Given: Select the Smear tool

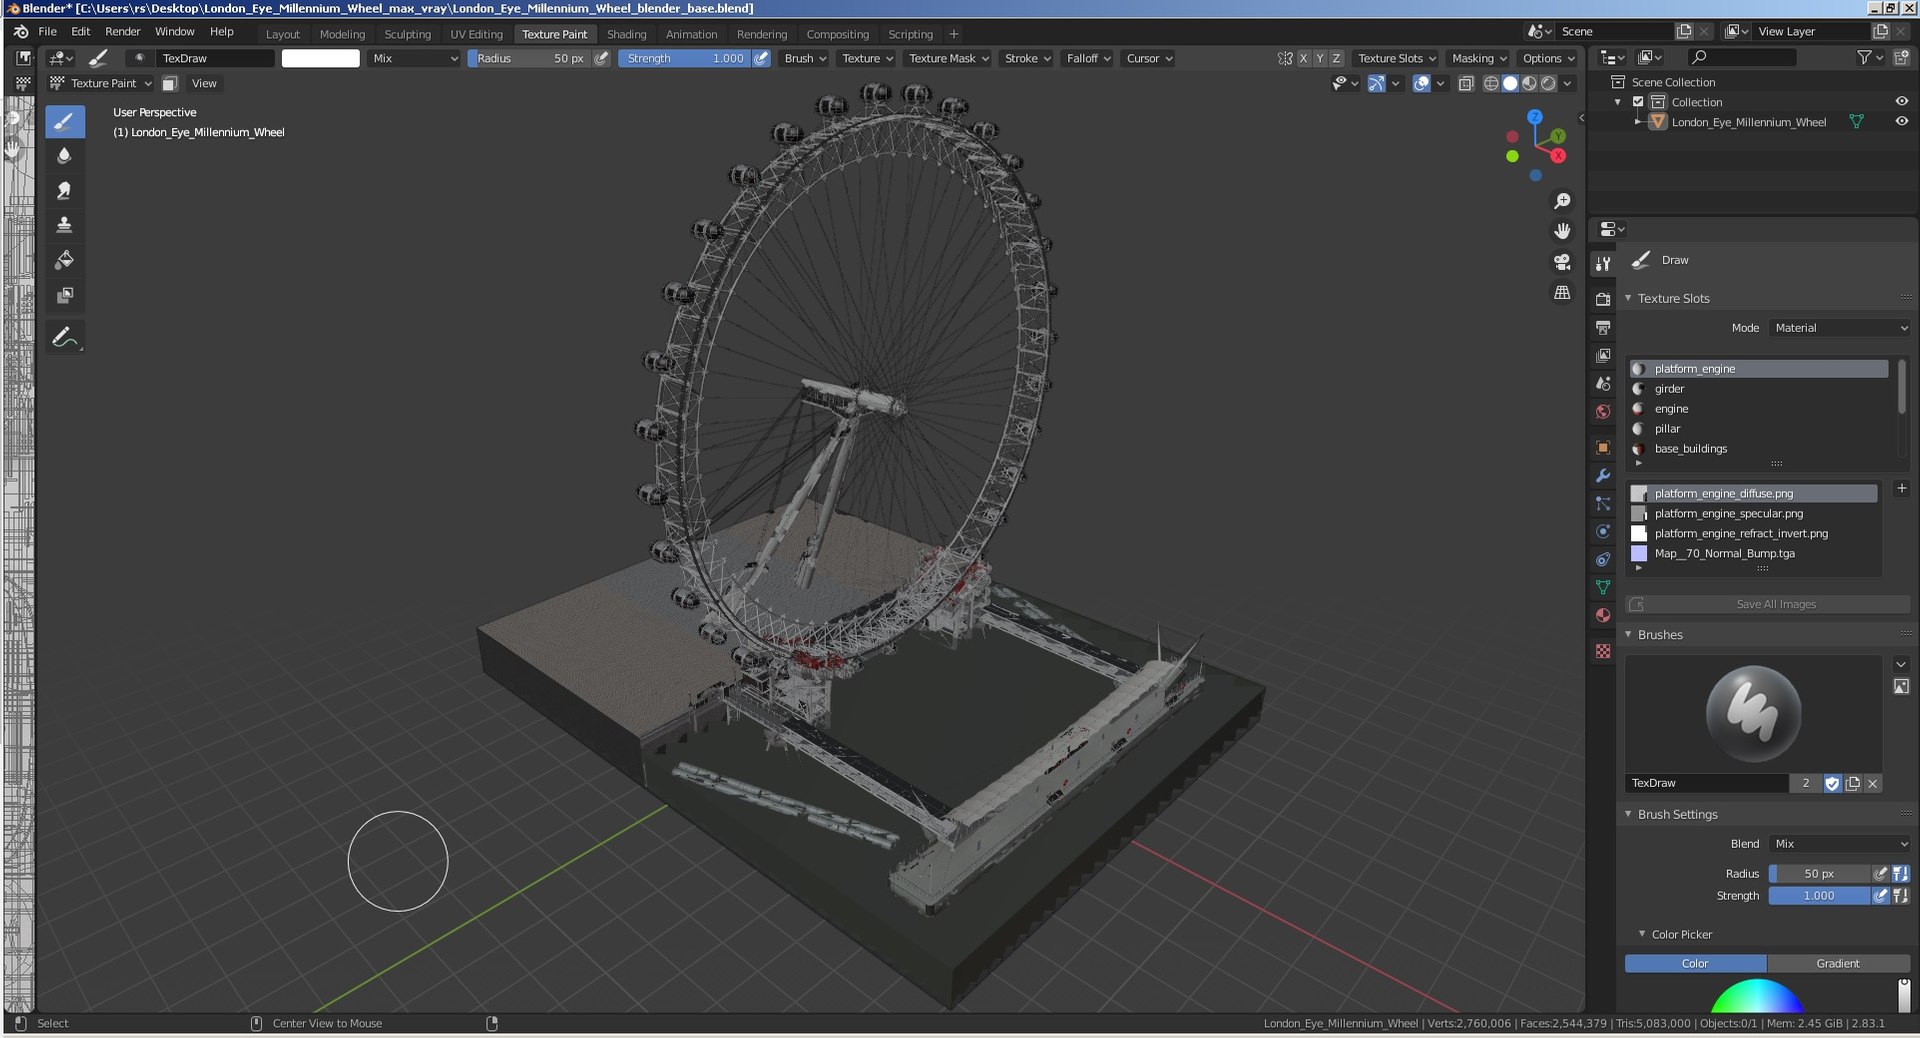Looking at the screenshot, I should 65,190.
